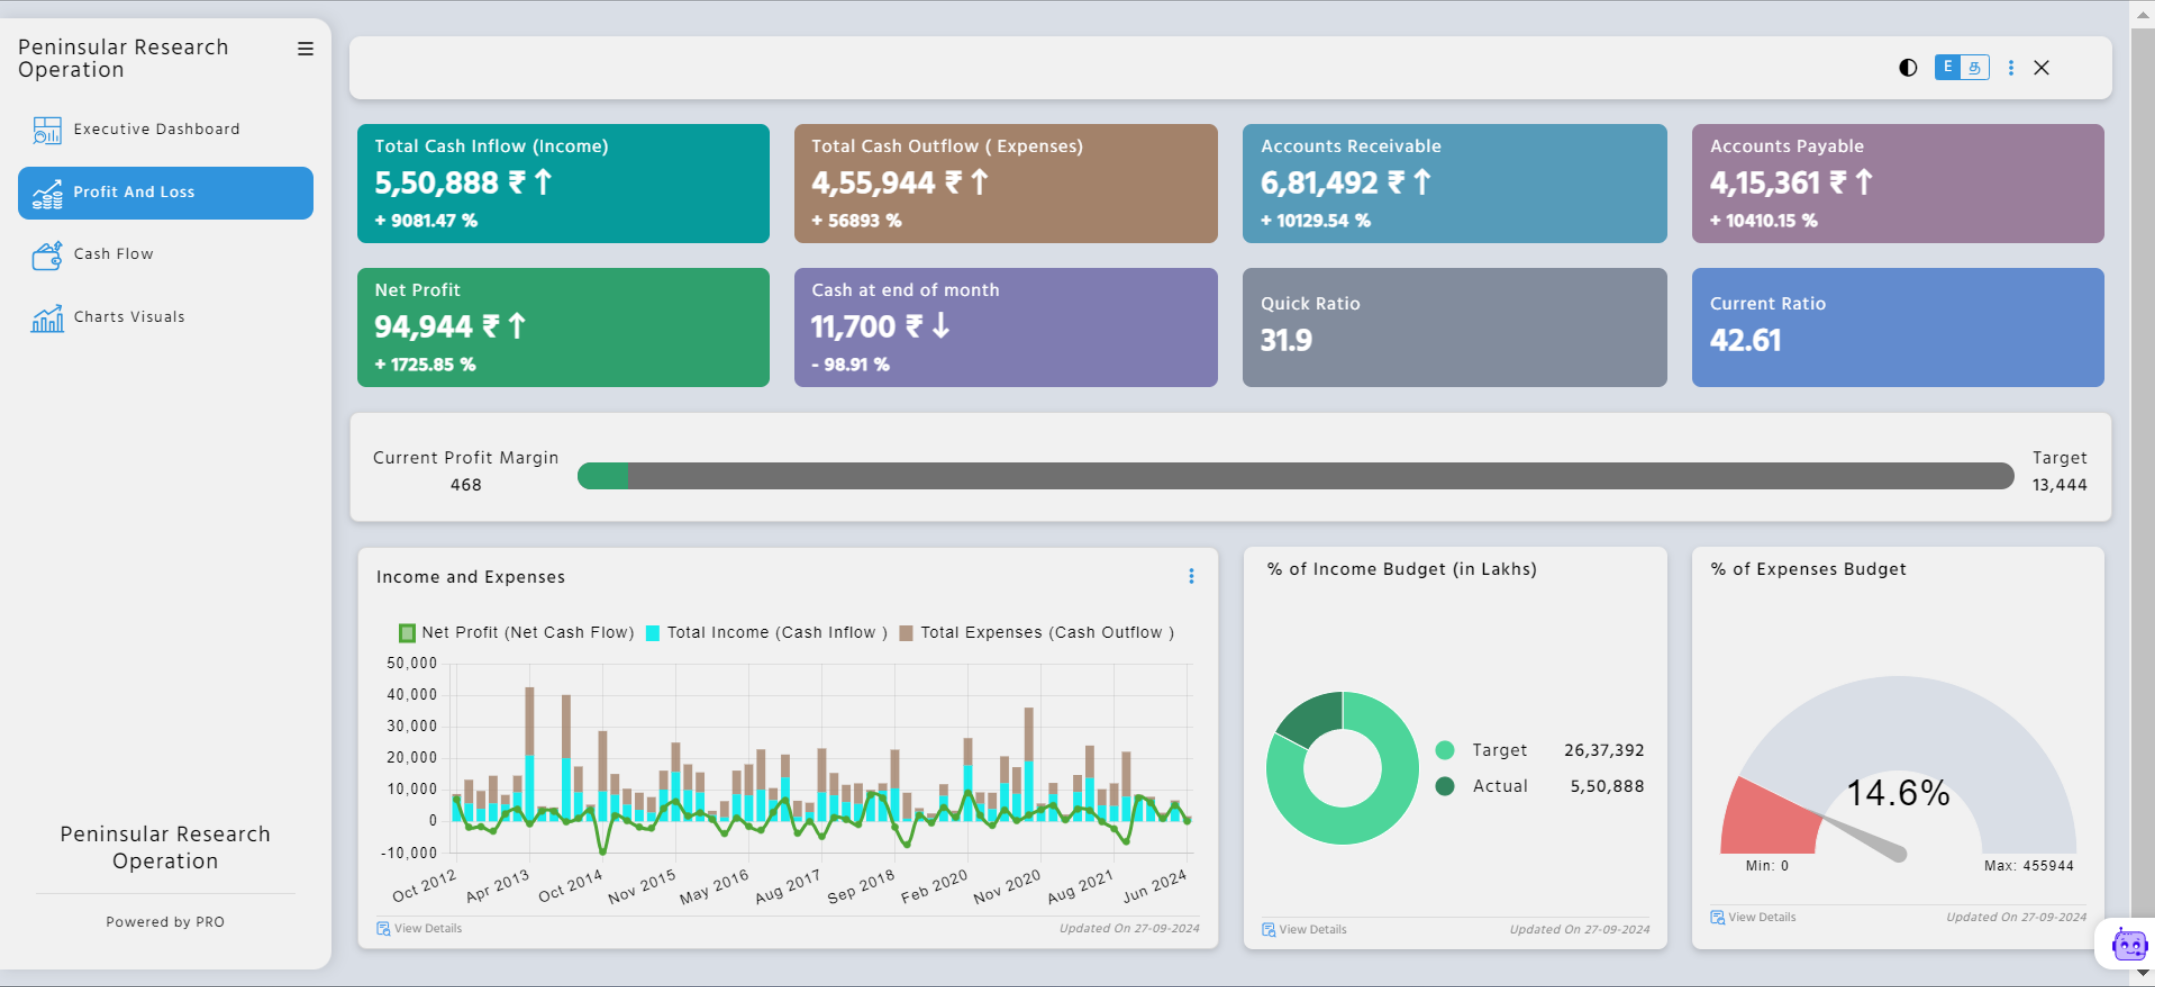Open View Details for Income Budget donut
Viewport: 2157px width, 987px height.
click(x=1269, y=929)
